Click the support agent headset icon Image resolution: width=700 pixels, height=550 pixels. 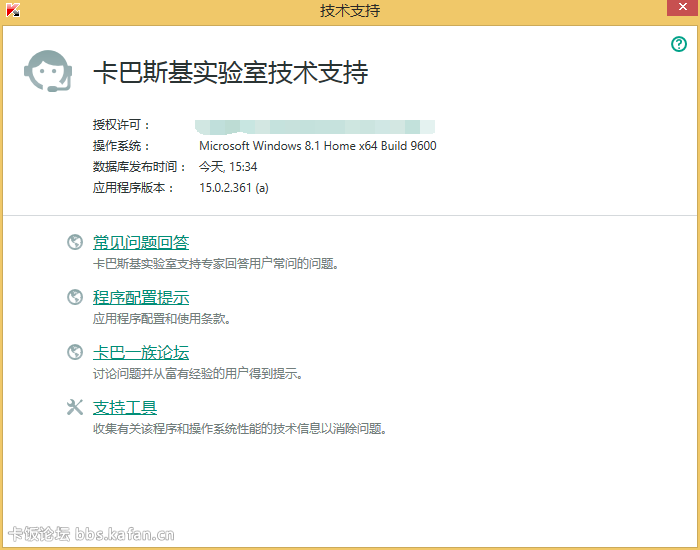point(48,71)
